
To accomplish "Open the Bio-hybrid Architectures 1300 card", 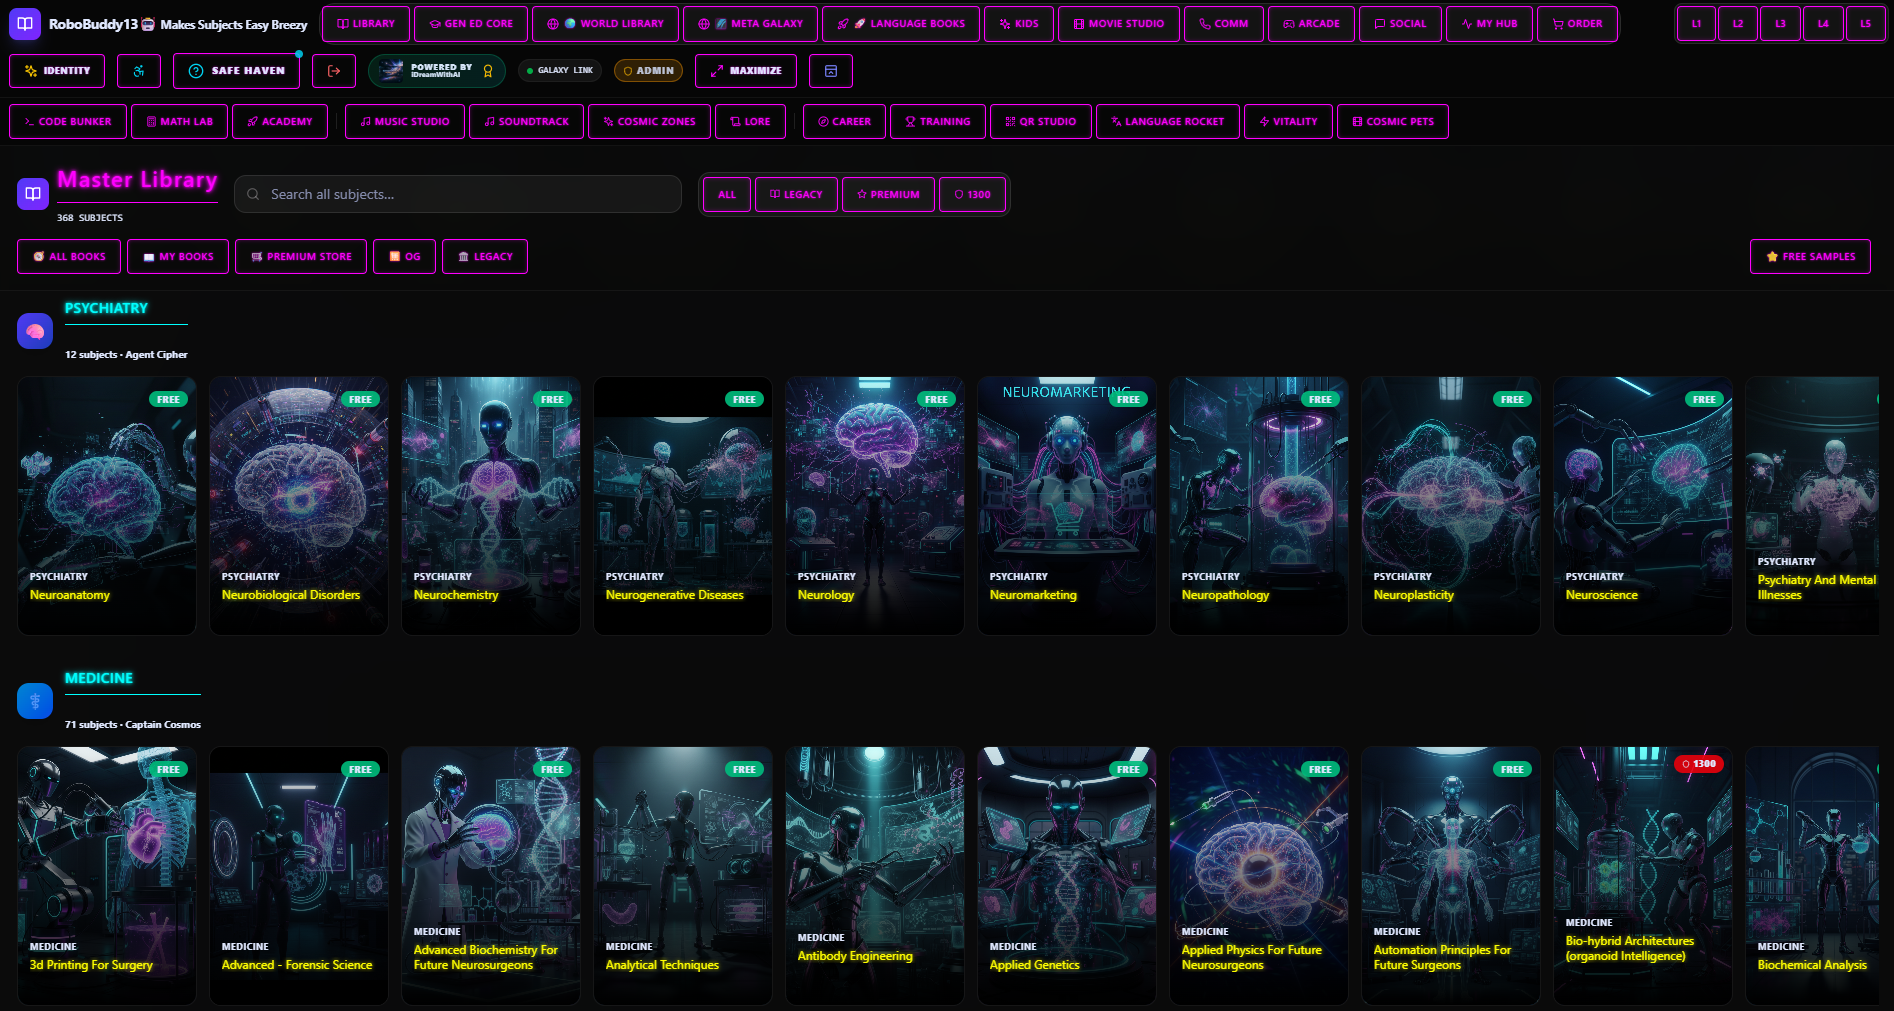I will [1643, 876].
